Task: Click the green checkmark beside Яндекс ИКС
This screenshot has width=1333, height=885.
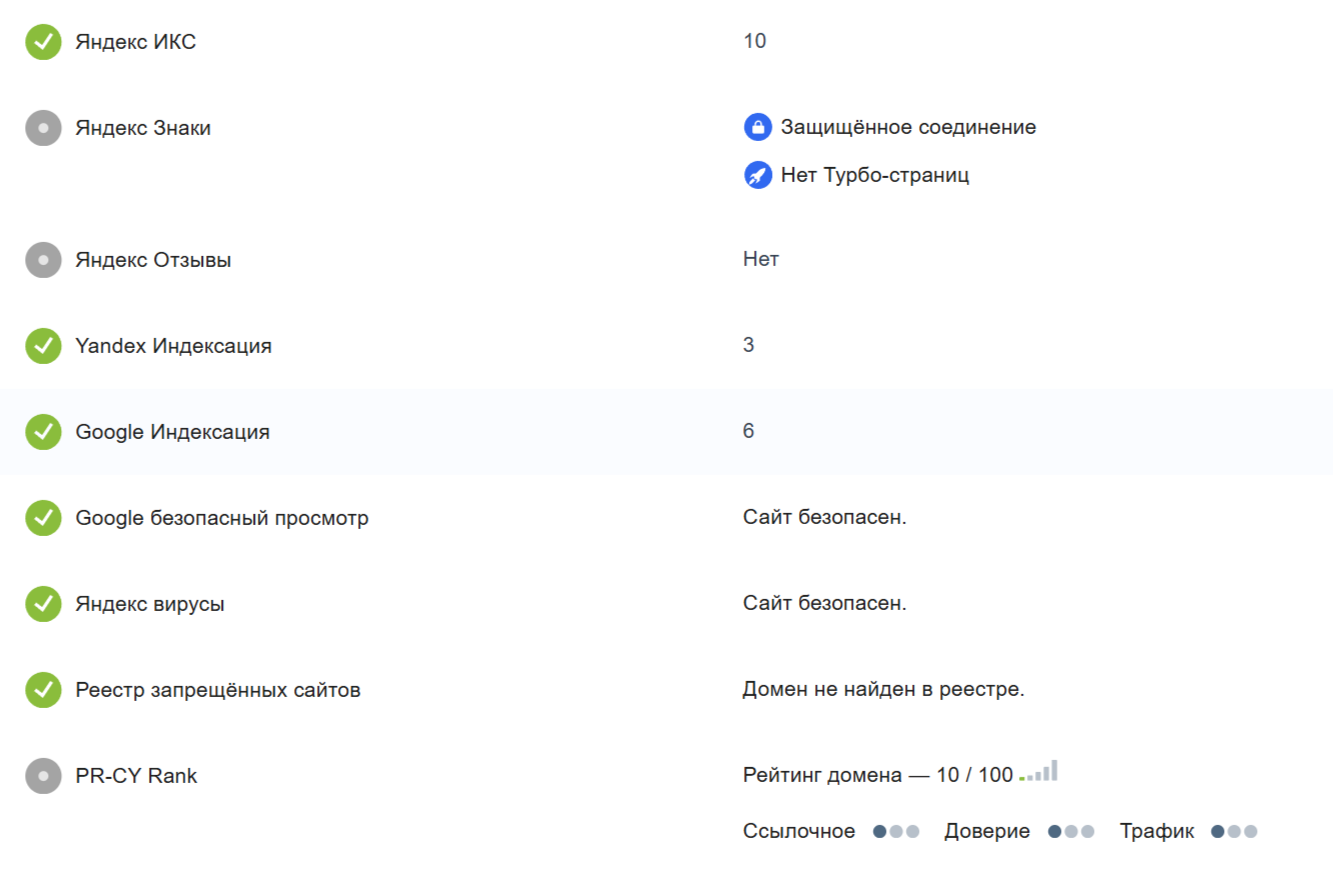Action: [43, 42]
